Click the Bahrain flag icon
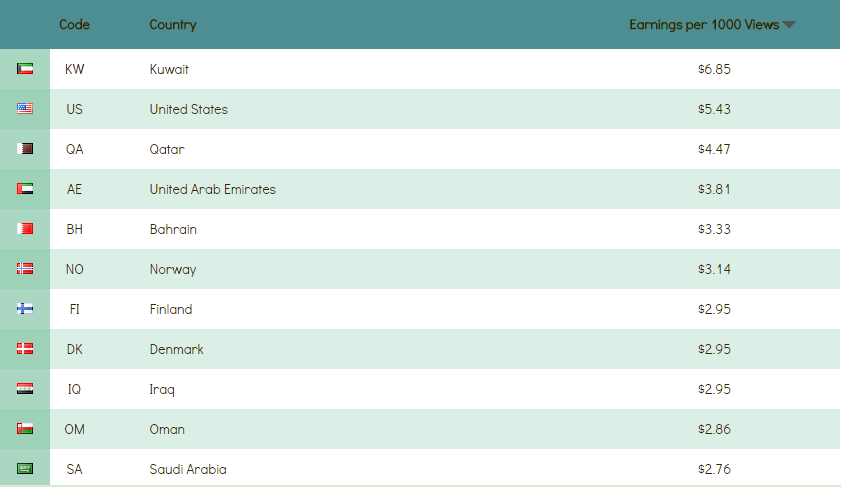The width and height of the screenshot is (841, 487). pos(25,229)
